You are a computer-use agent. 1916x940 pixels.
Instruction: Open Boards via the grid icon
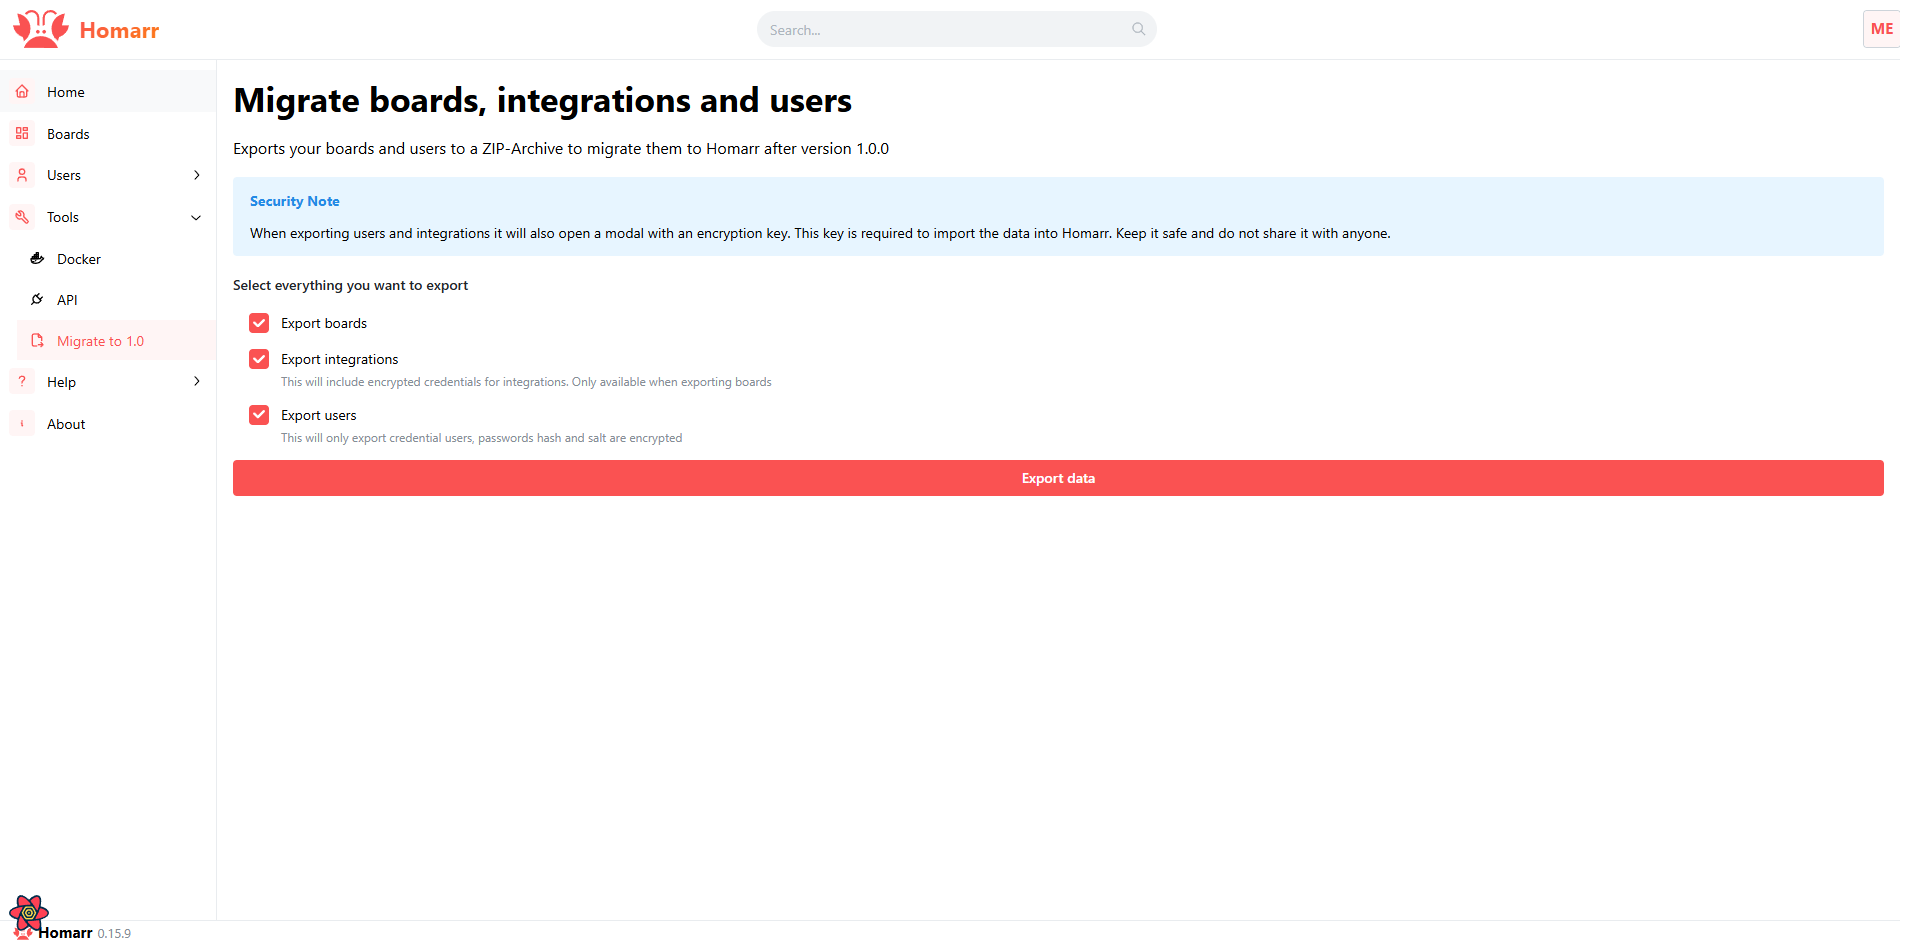click(22, 133)
